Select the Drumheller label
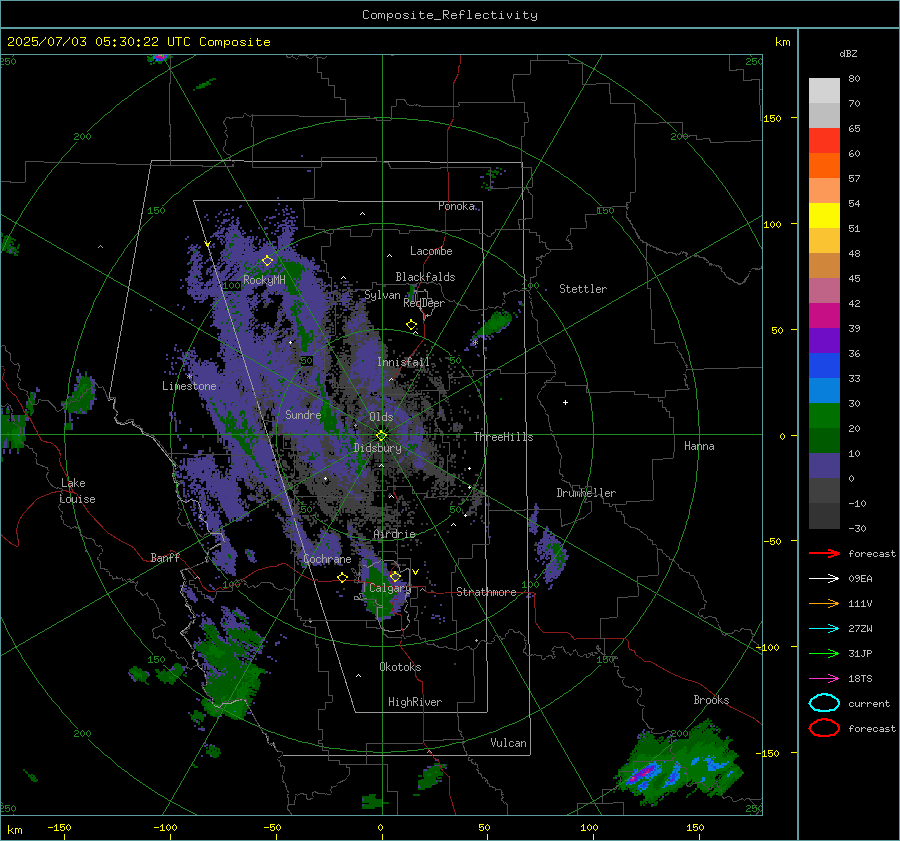Screen dimensions: 900x841 click(x=586, y=493)
